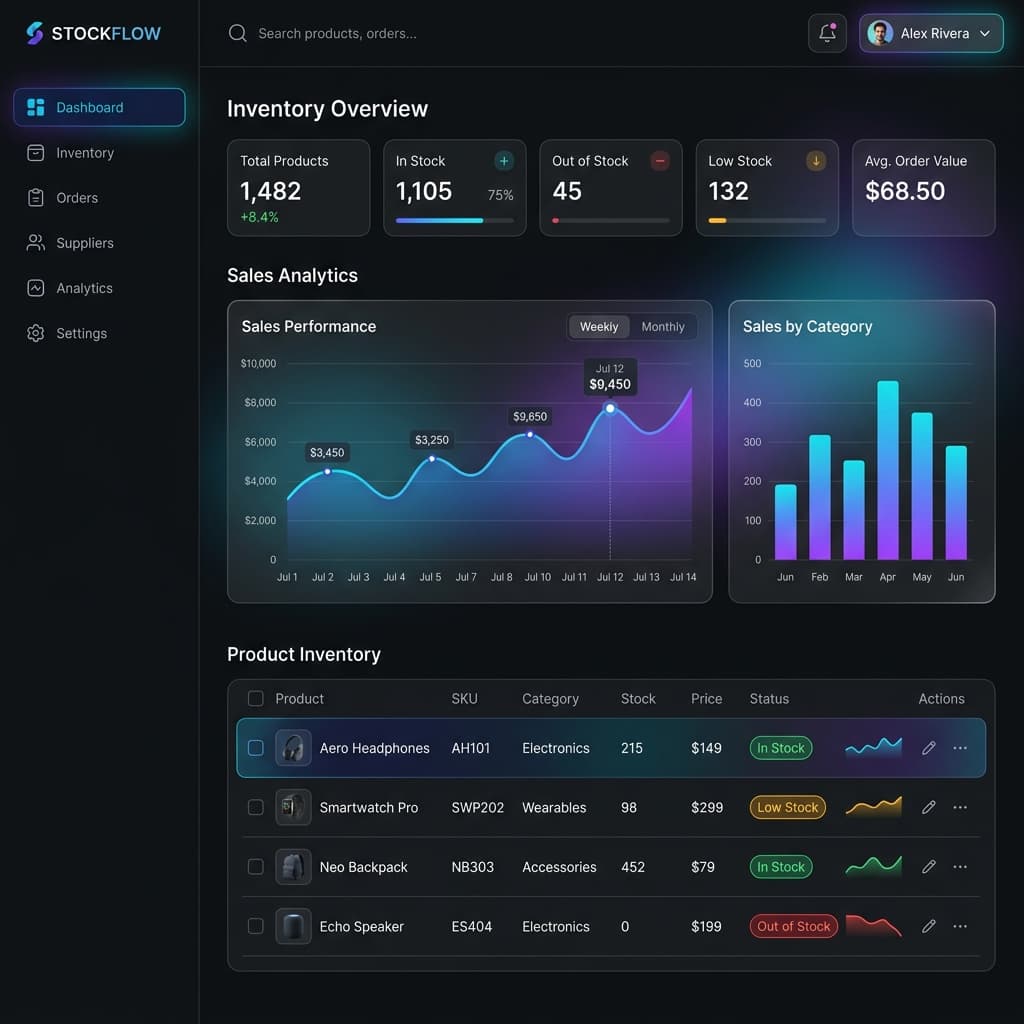The height and width of the screenshot is (1024, 1024).
Task: Click the Orders clipboard icon
Action: 36,197
